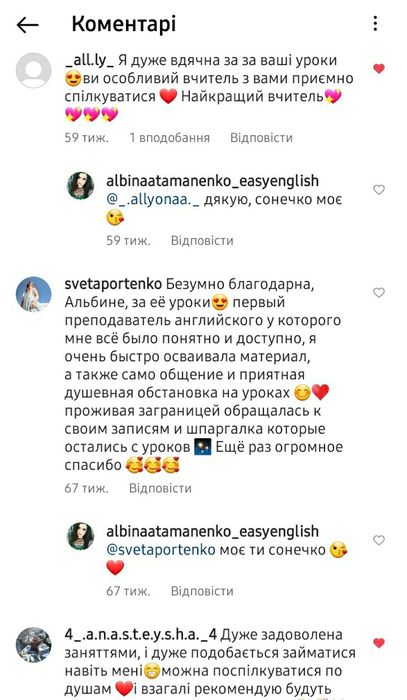Open the @_.allyonaa._ mention link
Screen dimensions: 407x700
coord(154,200)
